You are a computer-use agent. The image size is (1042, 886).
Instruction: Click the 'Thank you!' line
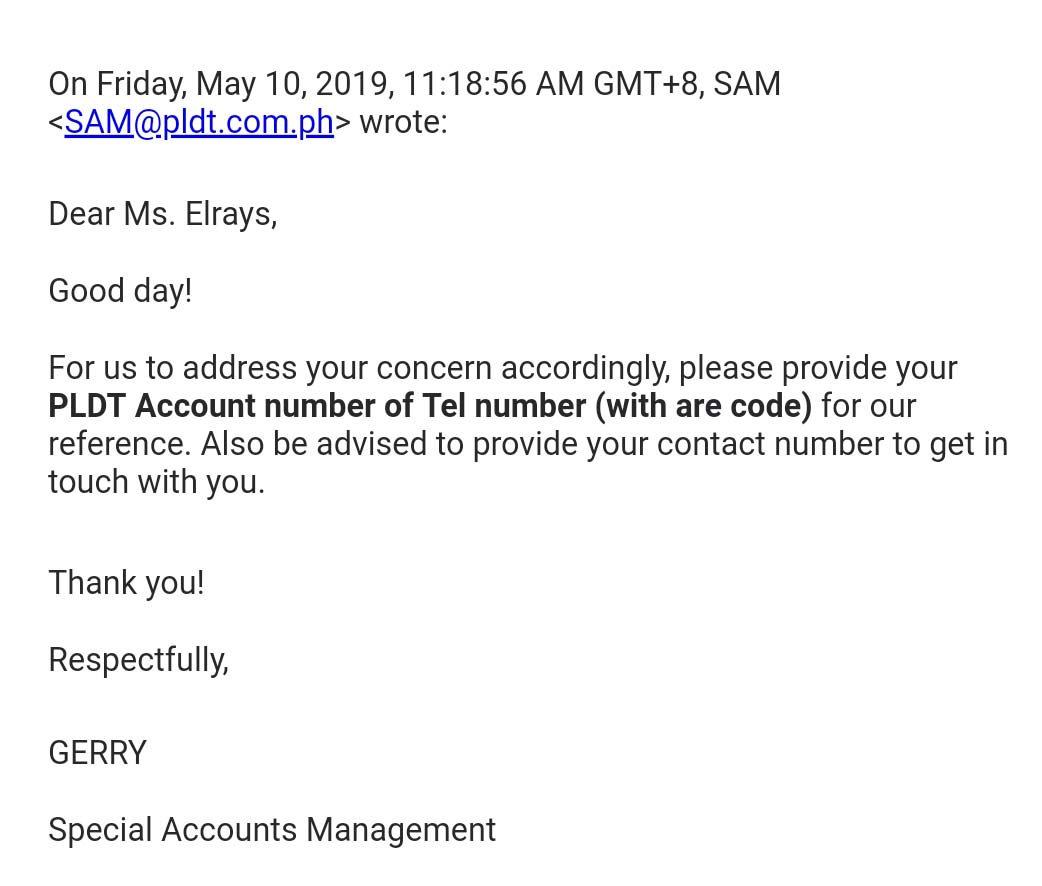tap(126, 582)
